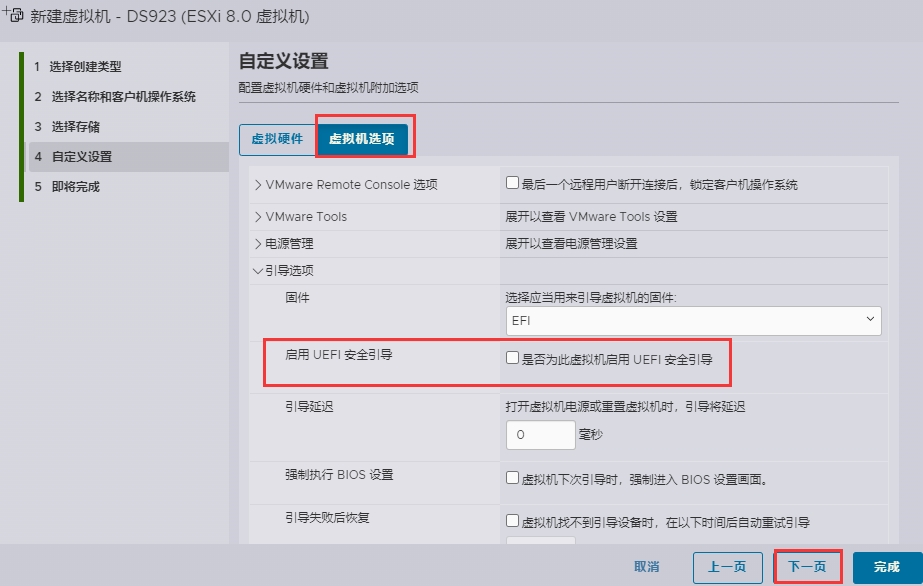The height and width of the screenshot is (586, 923).
Task: Open the EFI firmware dropdown
Action: pos(693,321)
